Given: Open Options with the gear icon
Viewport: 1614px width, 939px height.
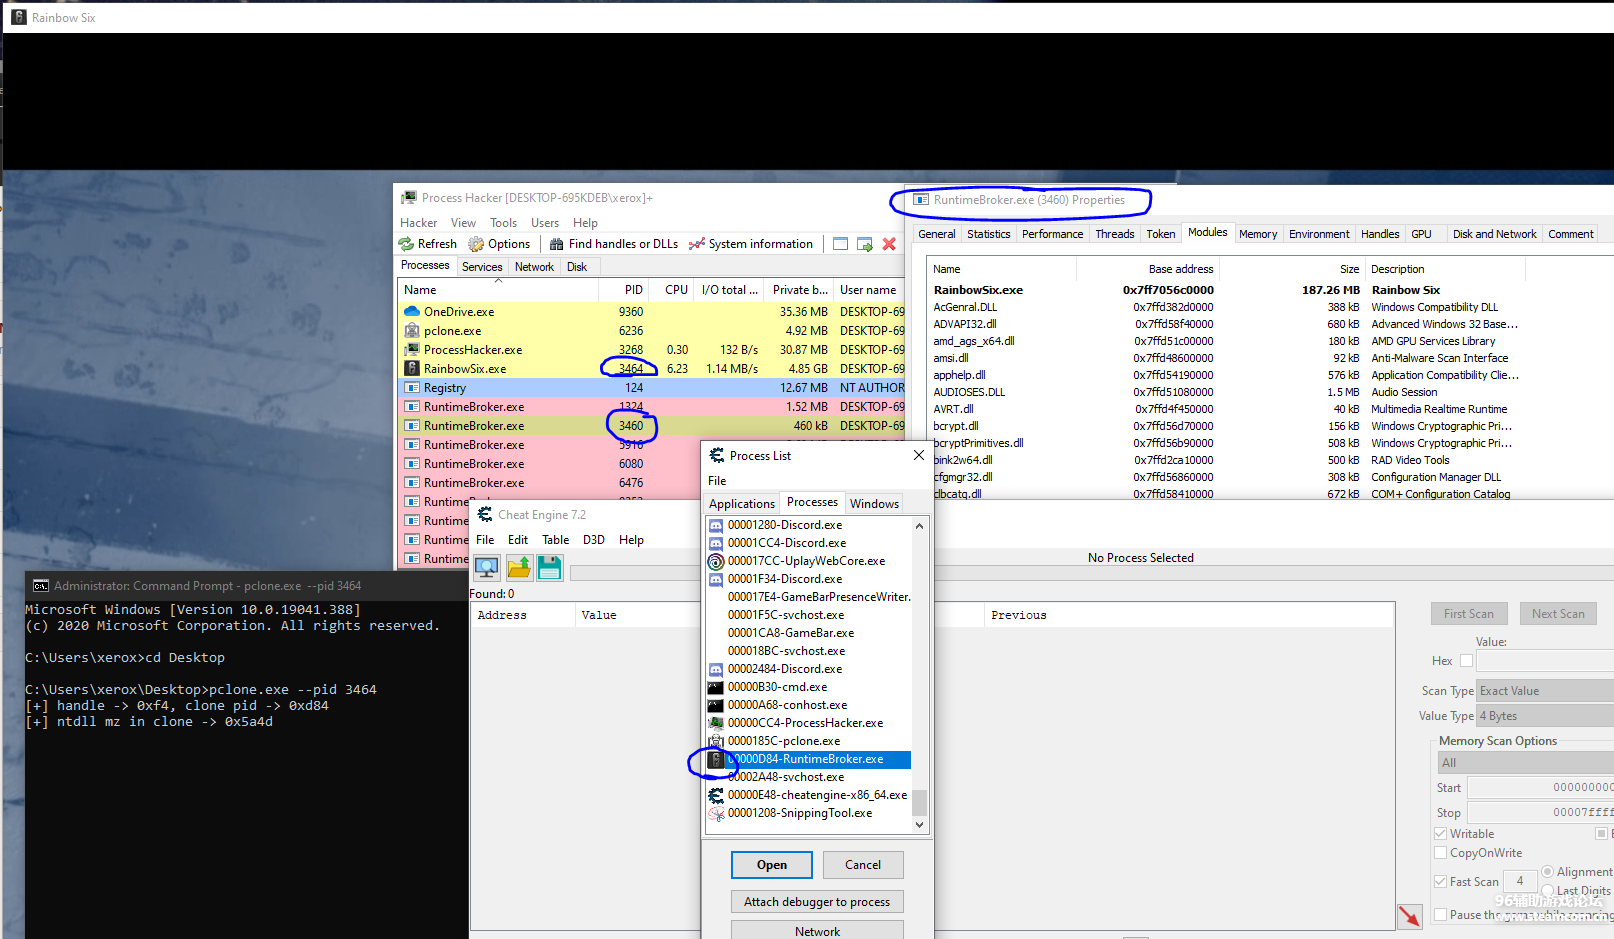Looking at the screenshot, I should point(477,244).
